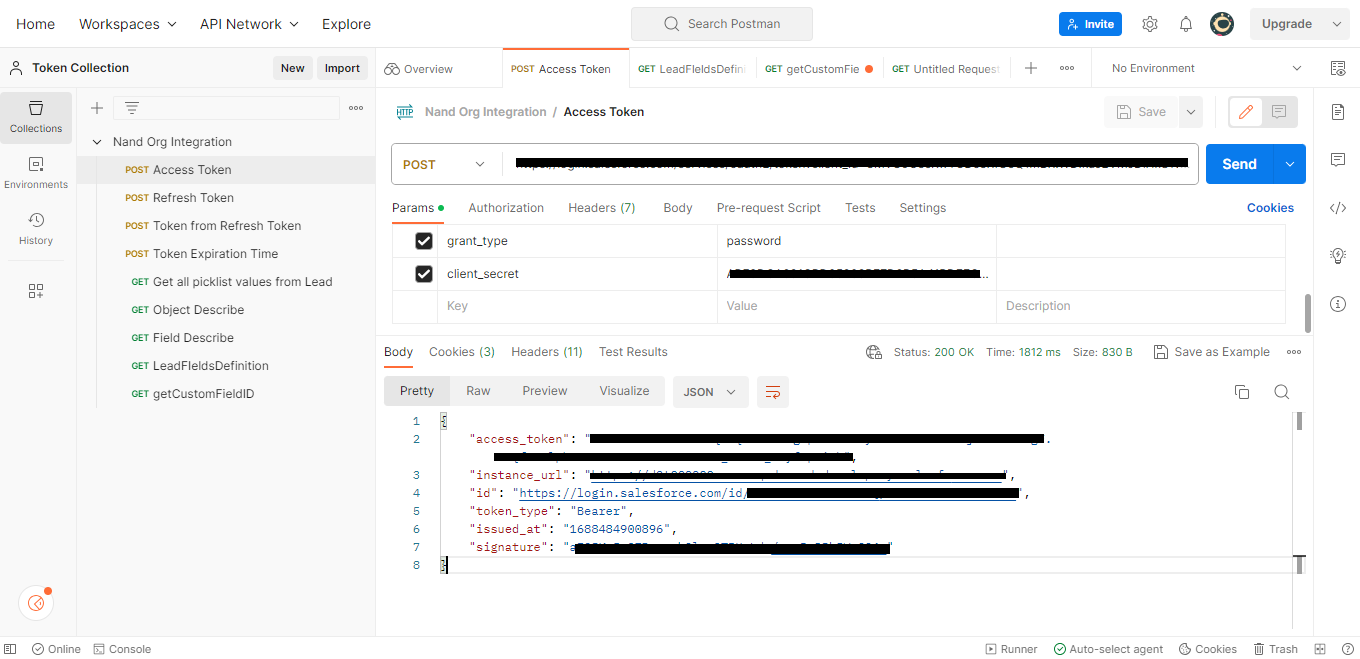1360x659 pixels.
Task: Toggle response line wrap icon
Action: (x=773, y=392)
